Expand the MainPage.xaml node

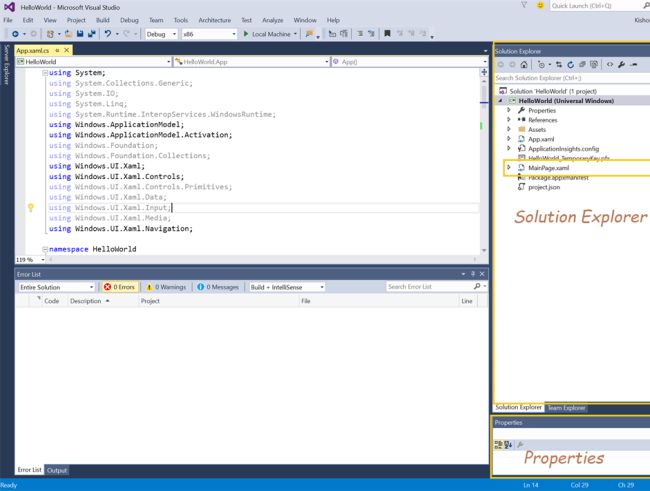point(509,168)
